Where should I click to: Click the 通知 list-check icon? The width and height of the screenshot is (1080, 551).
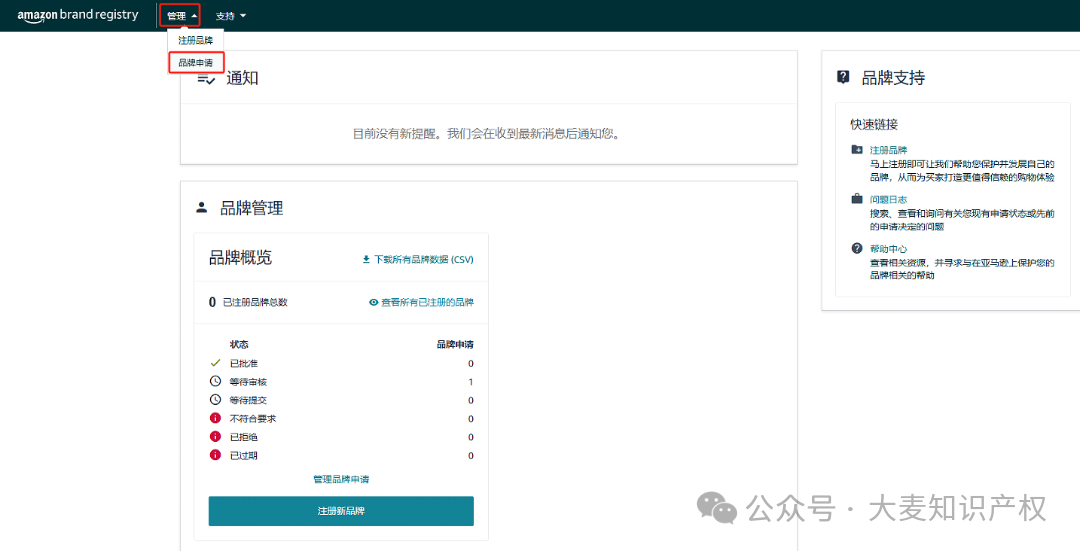point(207,79)
